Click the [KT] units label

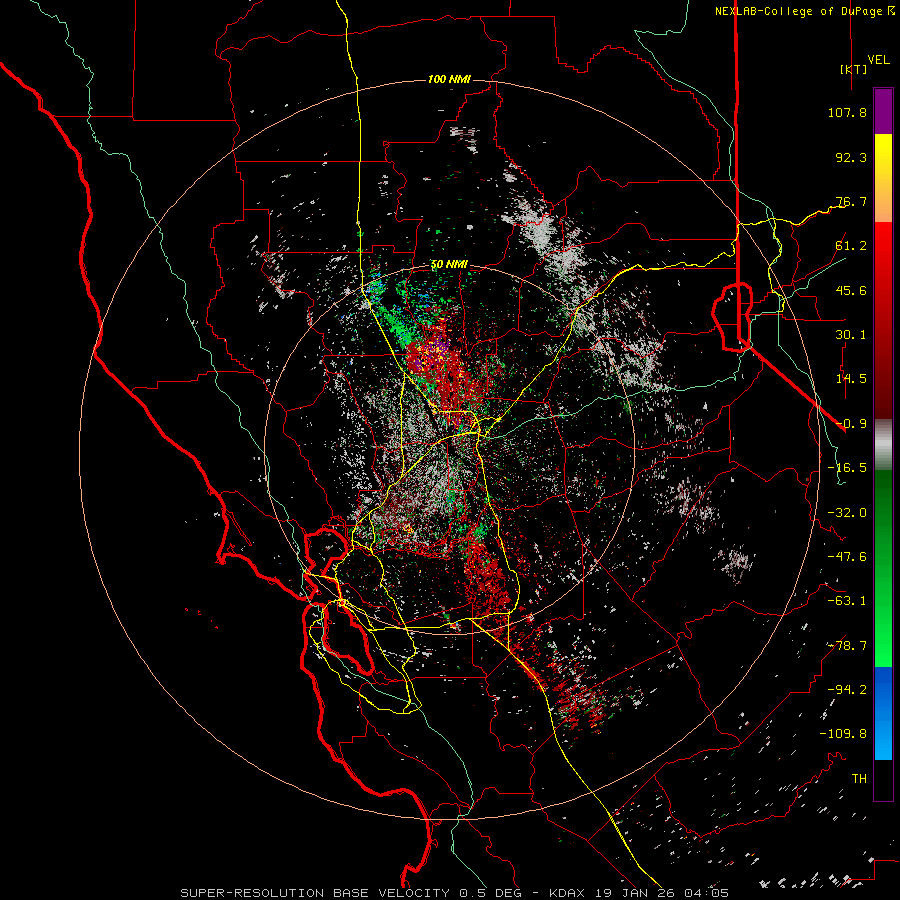(x=853, y=69)
